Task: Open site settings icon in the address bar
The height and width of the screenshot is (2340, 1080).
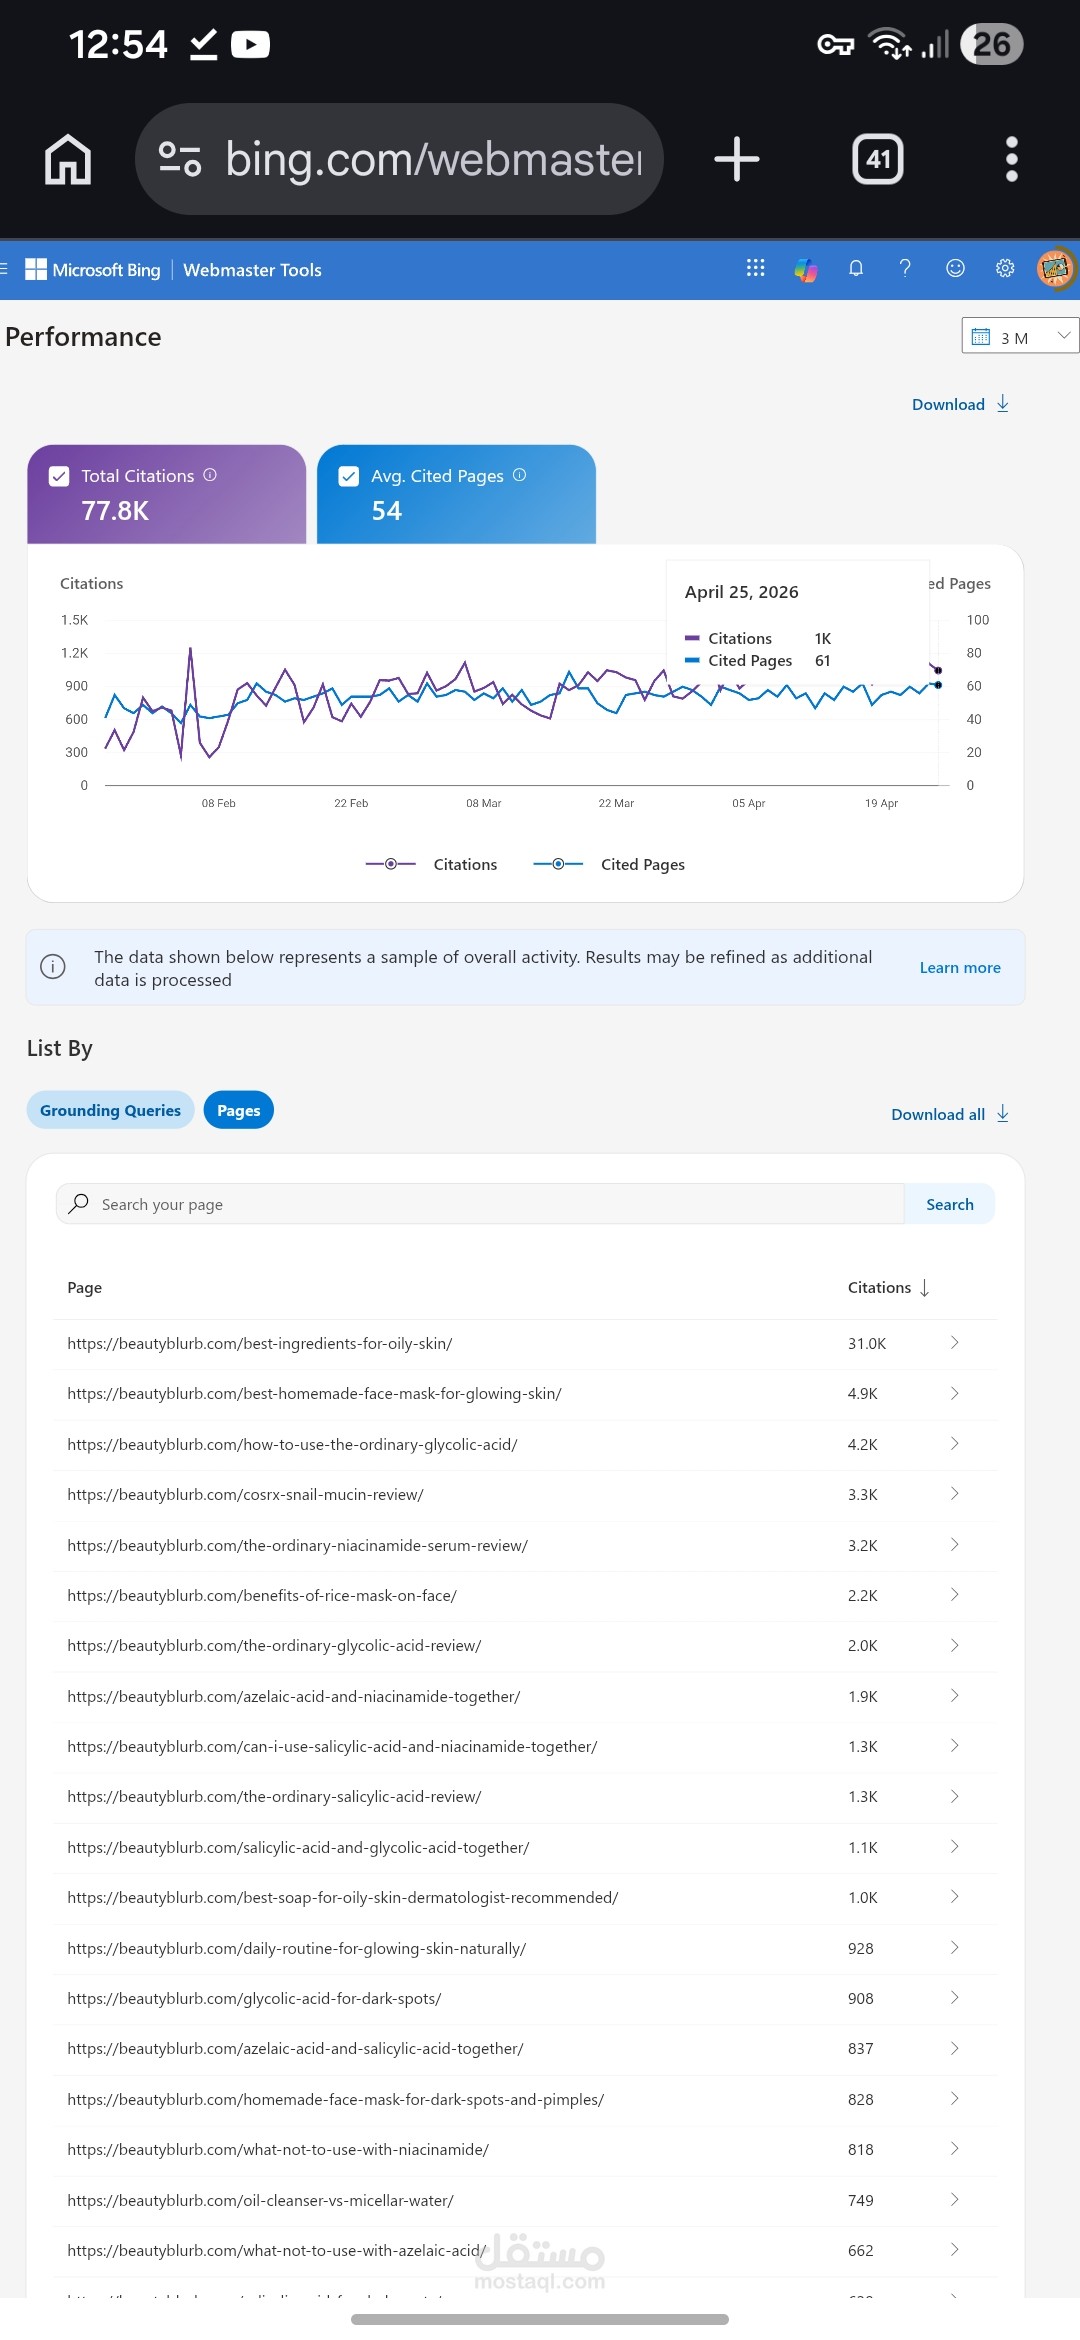Action: (180, 159)
